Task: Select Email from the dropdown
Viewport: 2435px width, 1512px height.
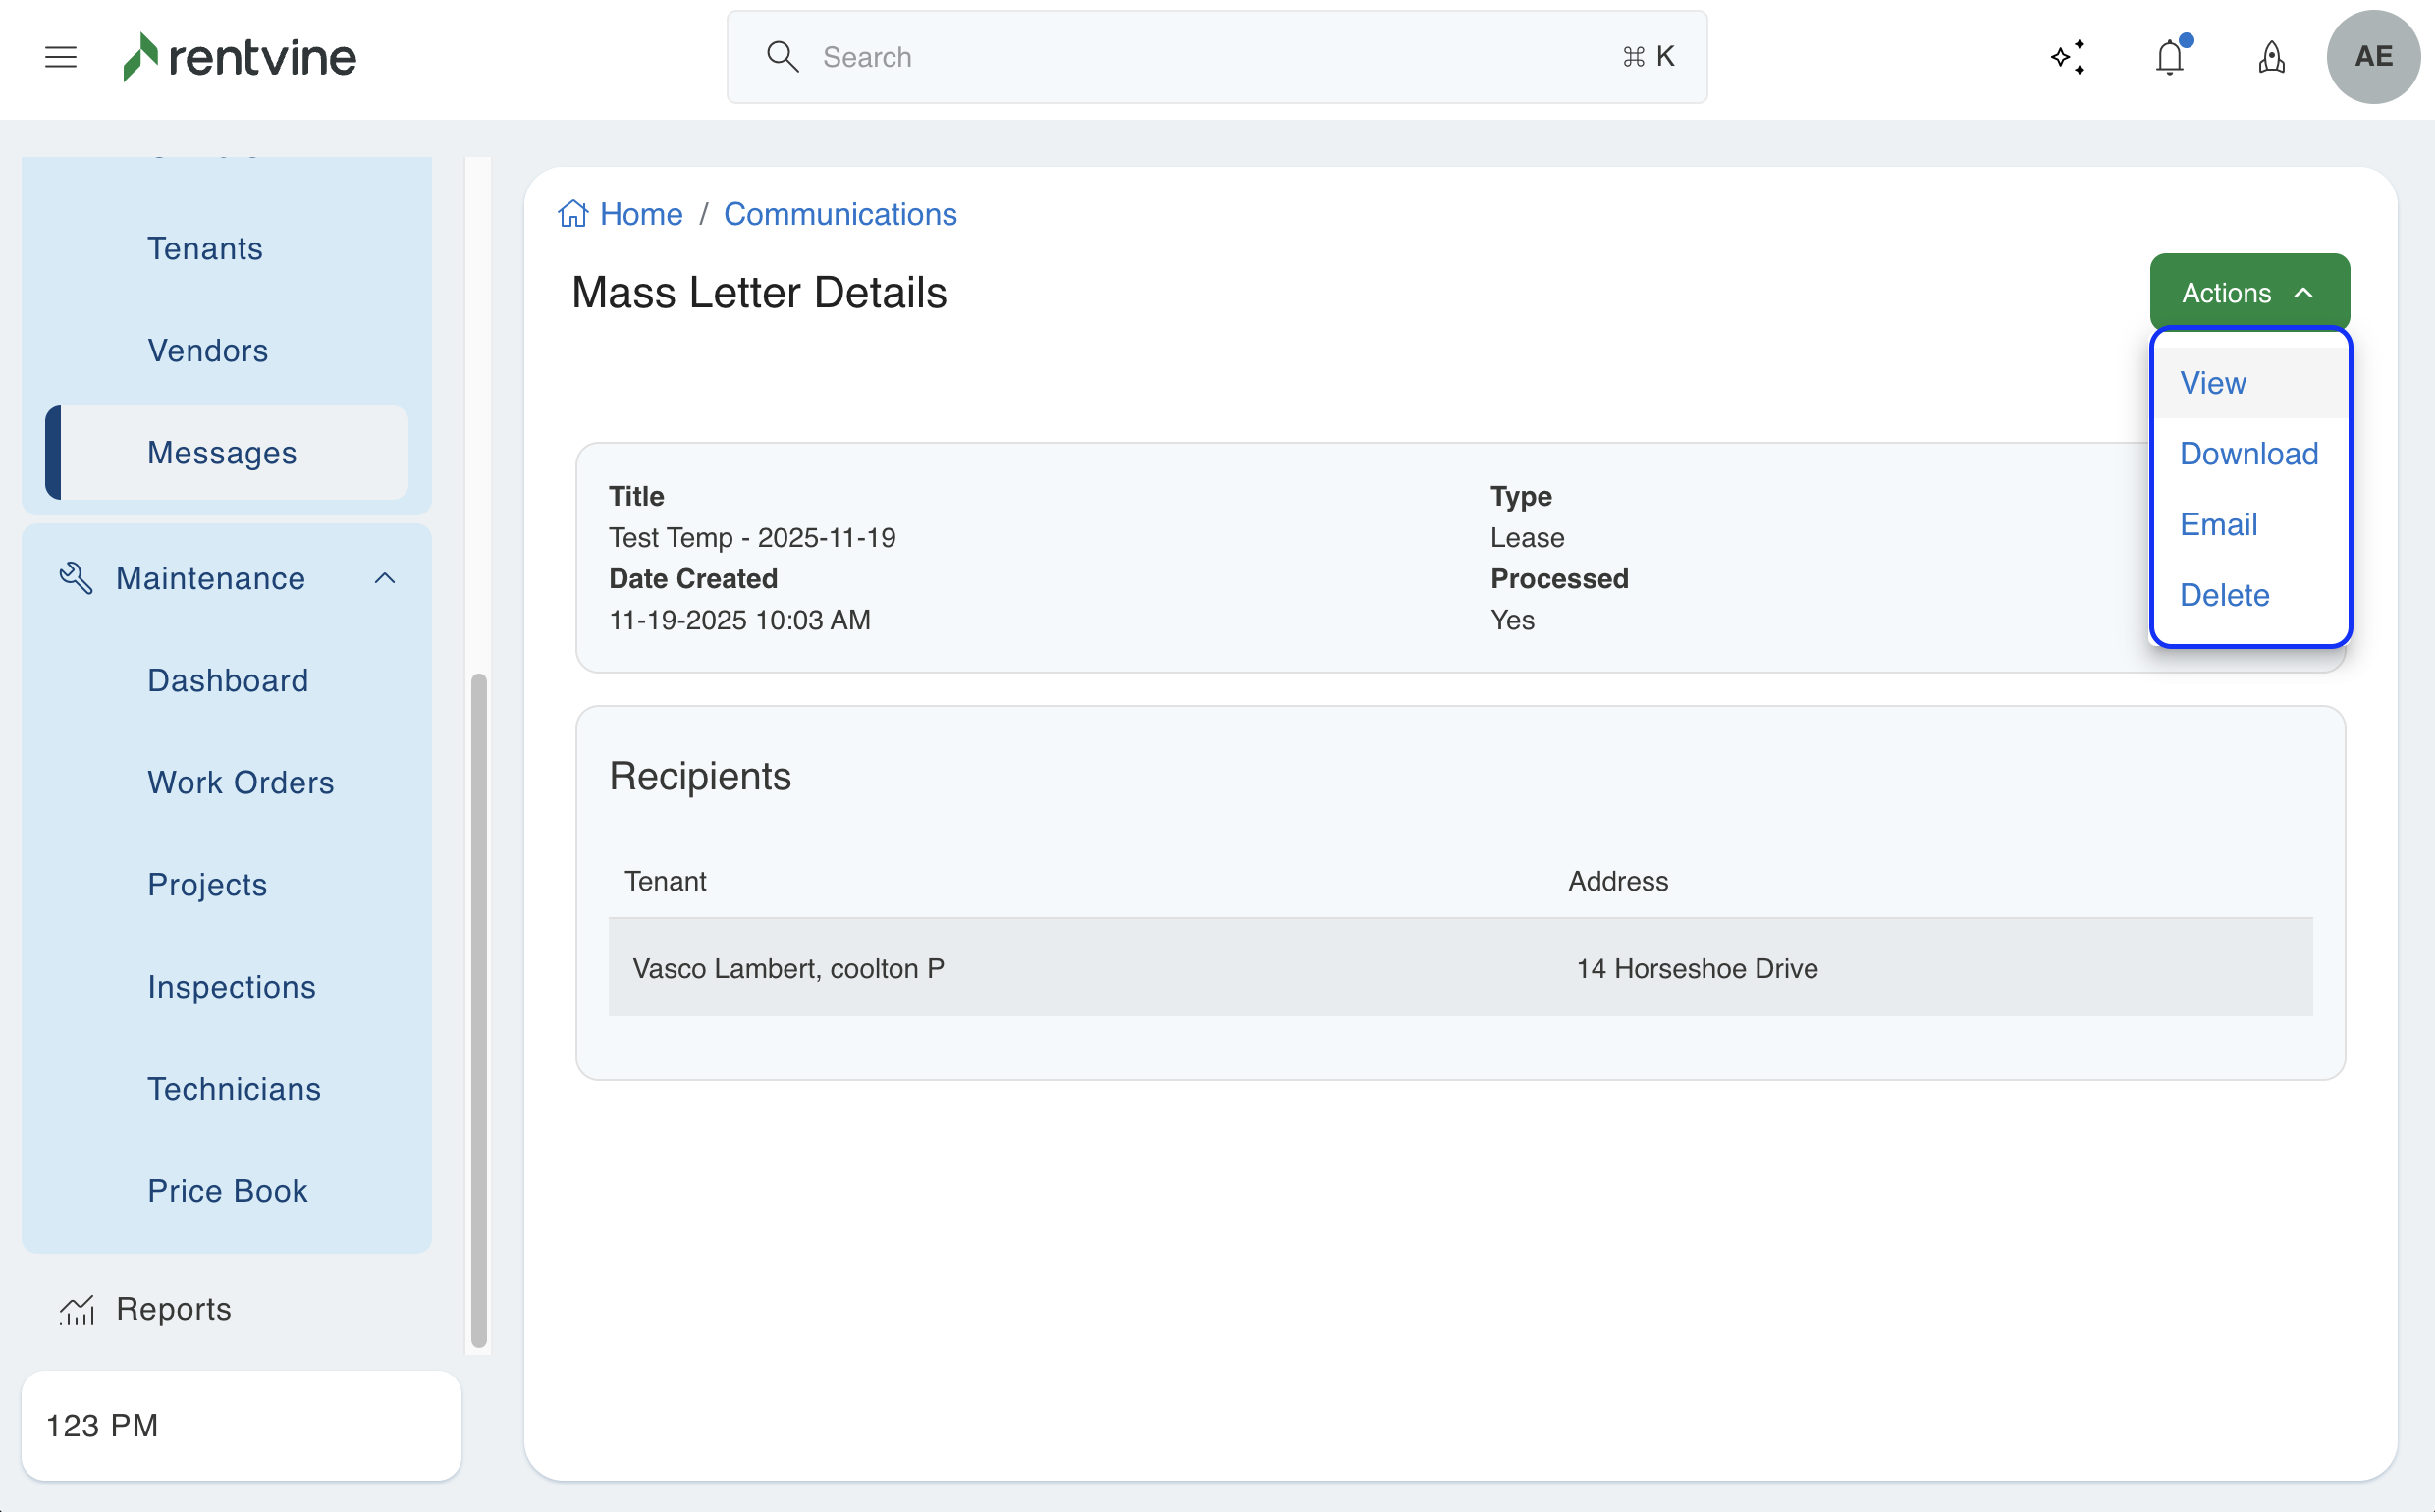Action: (2218, 524)
